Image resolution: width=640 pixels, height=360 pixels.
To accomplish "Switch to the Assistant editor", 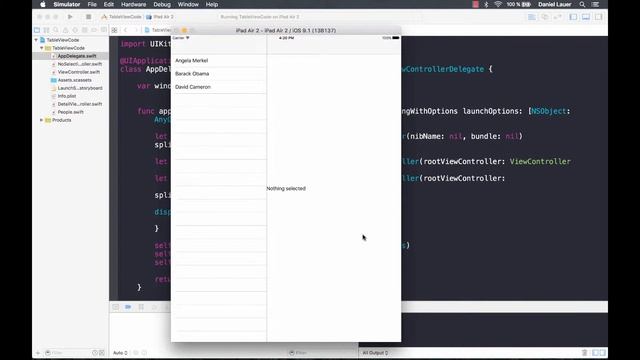I will tap(545, 17).
